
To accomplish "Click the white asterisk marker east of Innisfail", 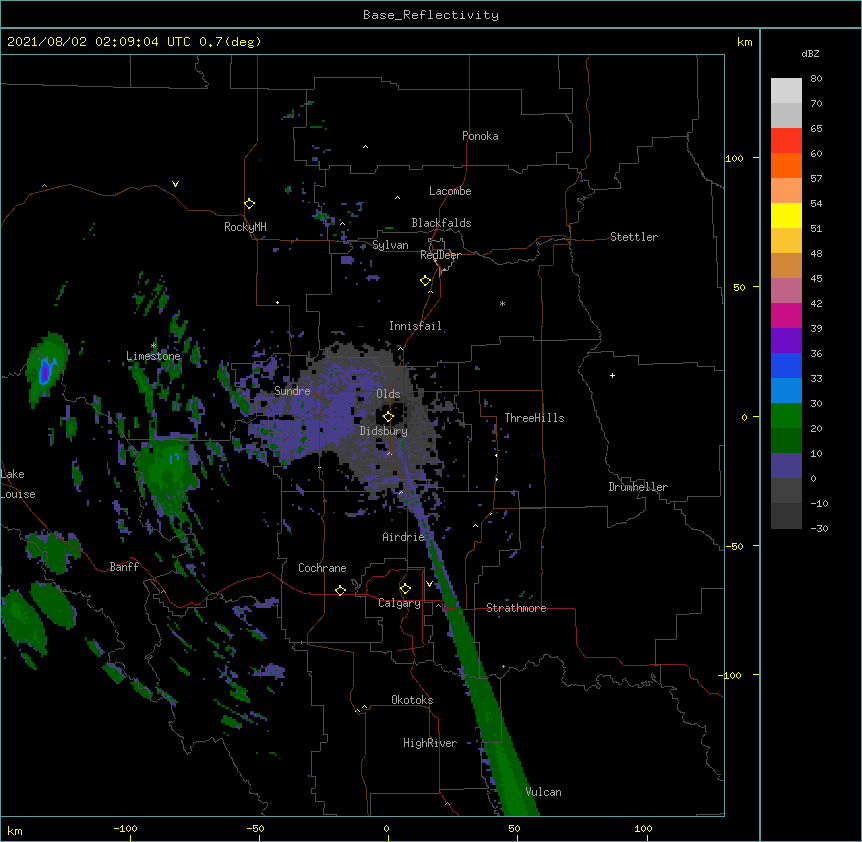I will 502,303.
